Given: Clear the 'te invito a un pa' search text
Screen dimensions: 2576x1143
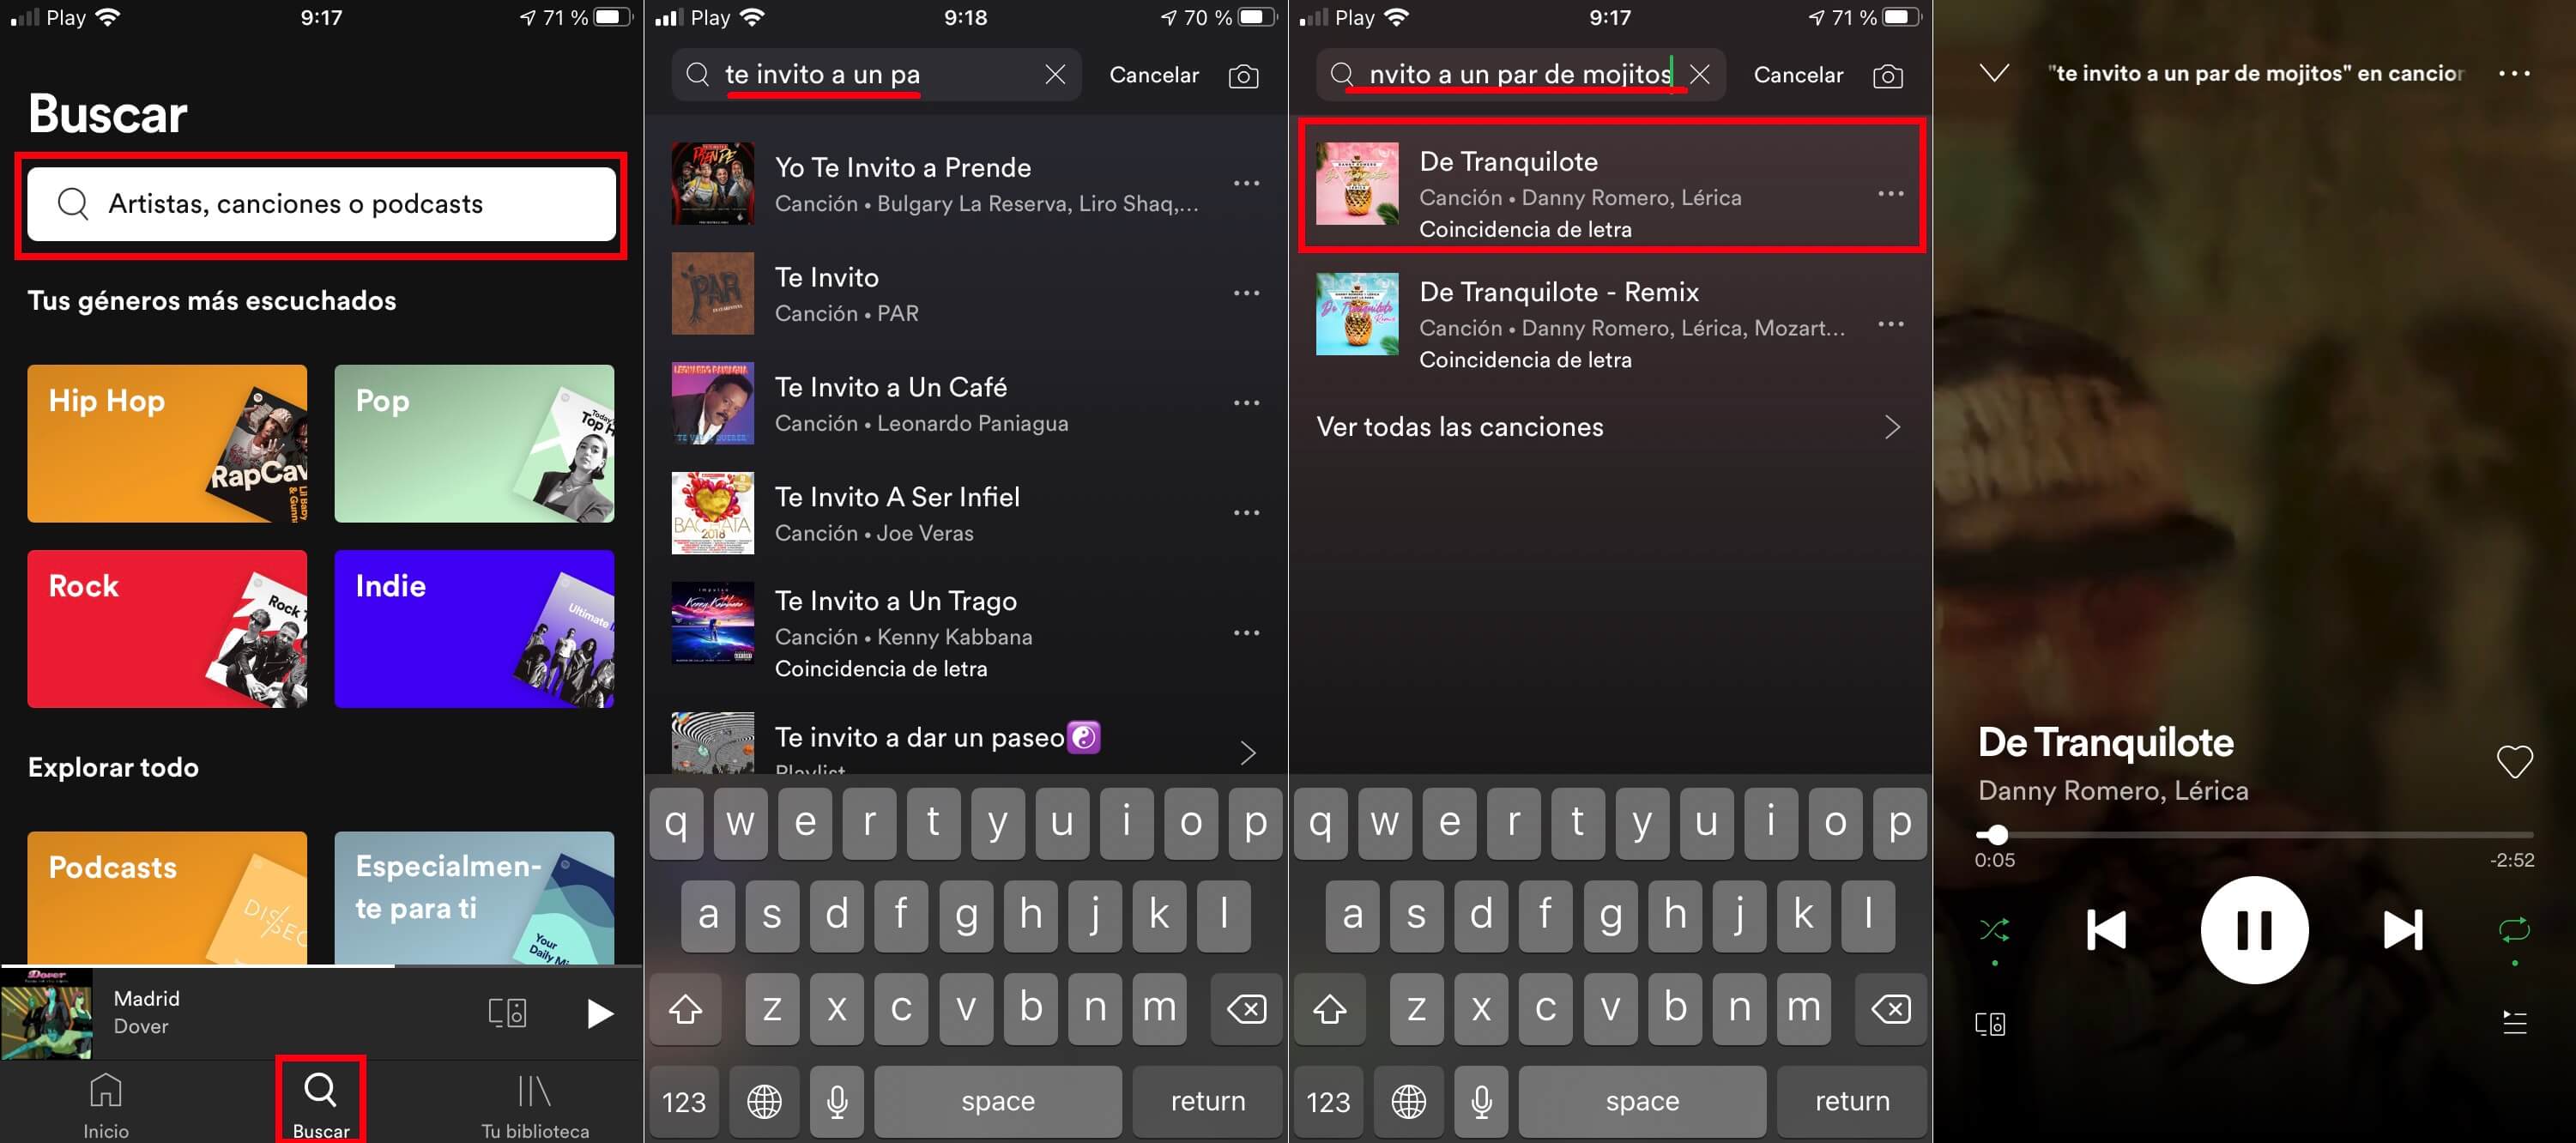Looking at the screenshot, I should pos(1055,74).
